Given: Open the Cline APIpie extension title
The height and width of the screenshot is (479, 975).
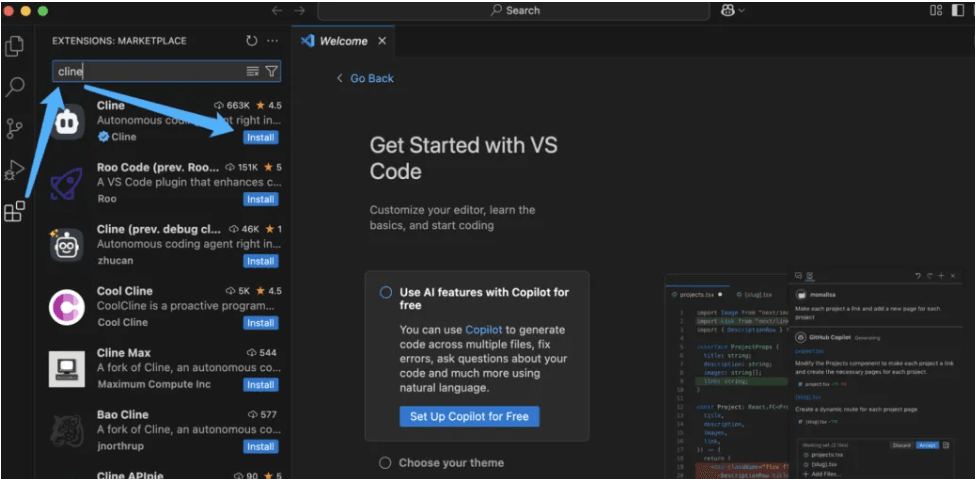Looking at the screenshot, I should click(x=130, y=475).
